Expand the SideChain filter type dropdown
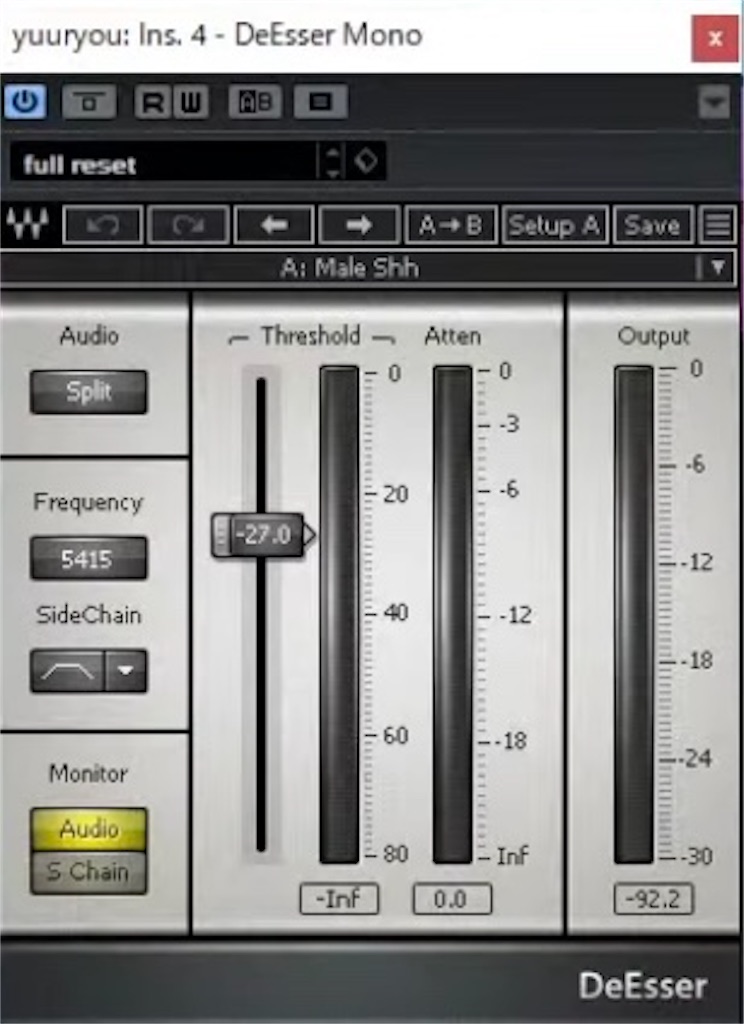 125,671
